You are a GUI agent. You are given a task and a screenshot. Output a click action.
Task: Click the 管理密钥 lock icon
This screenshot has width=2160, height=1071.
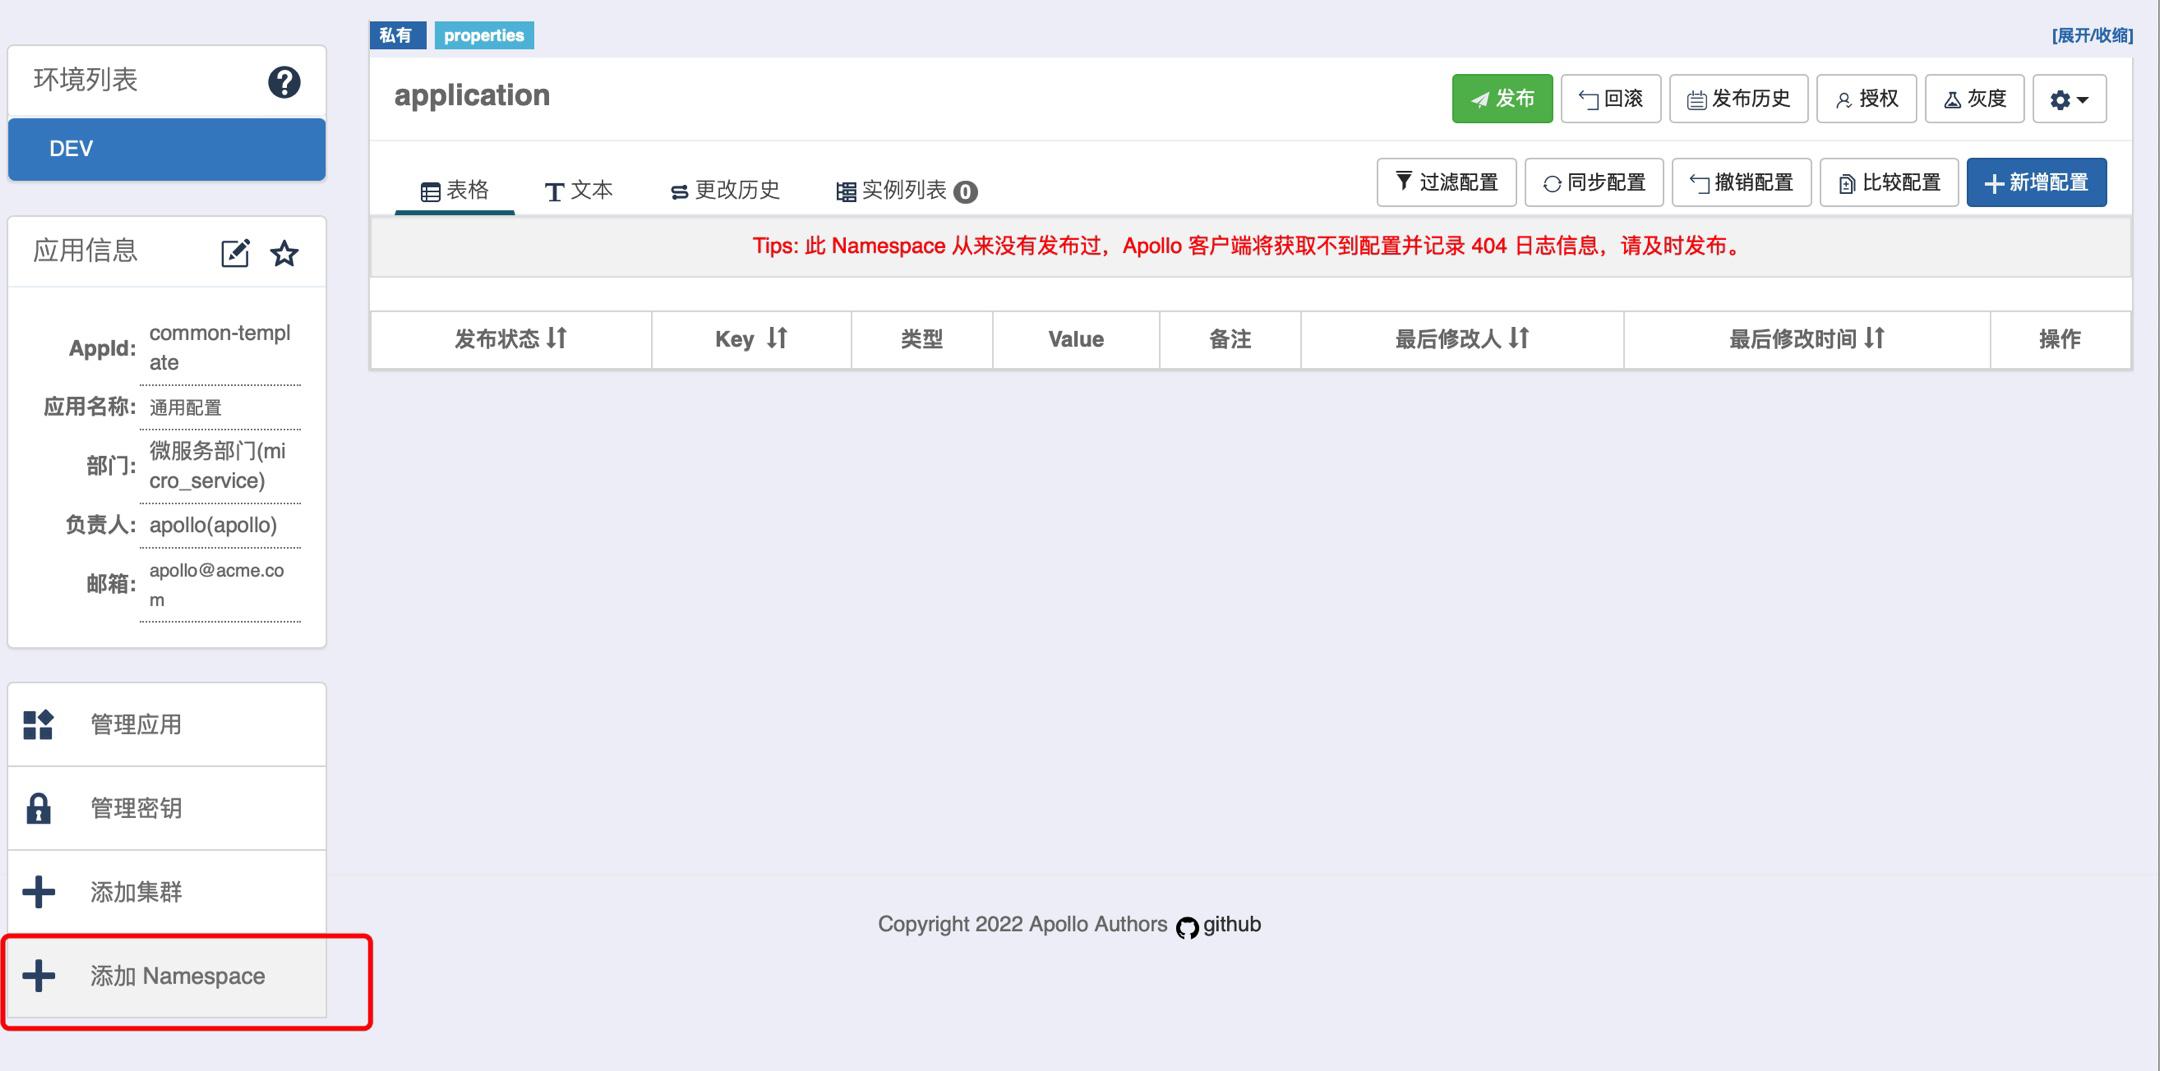click(38, 808)
